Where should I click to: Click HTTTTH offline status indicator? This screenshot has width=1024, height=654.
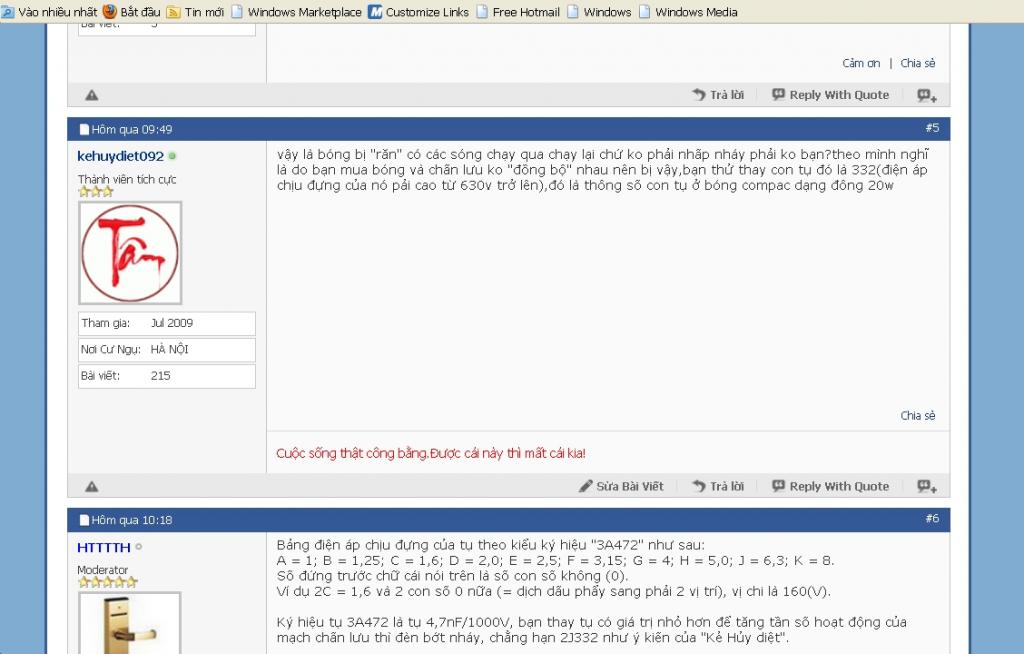pos(138,547)
